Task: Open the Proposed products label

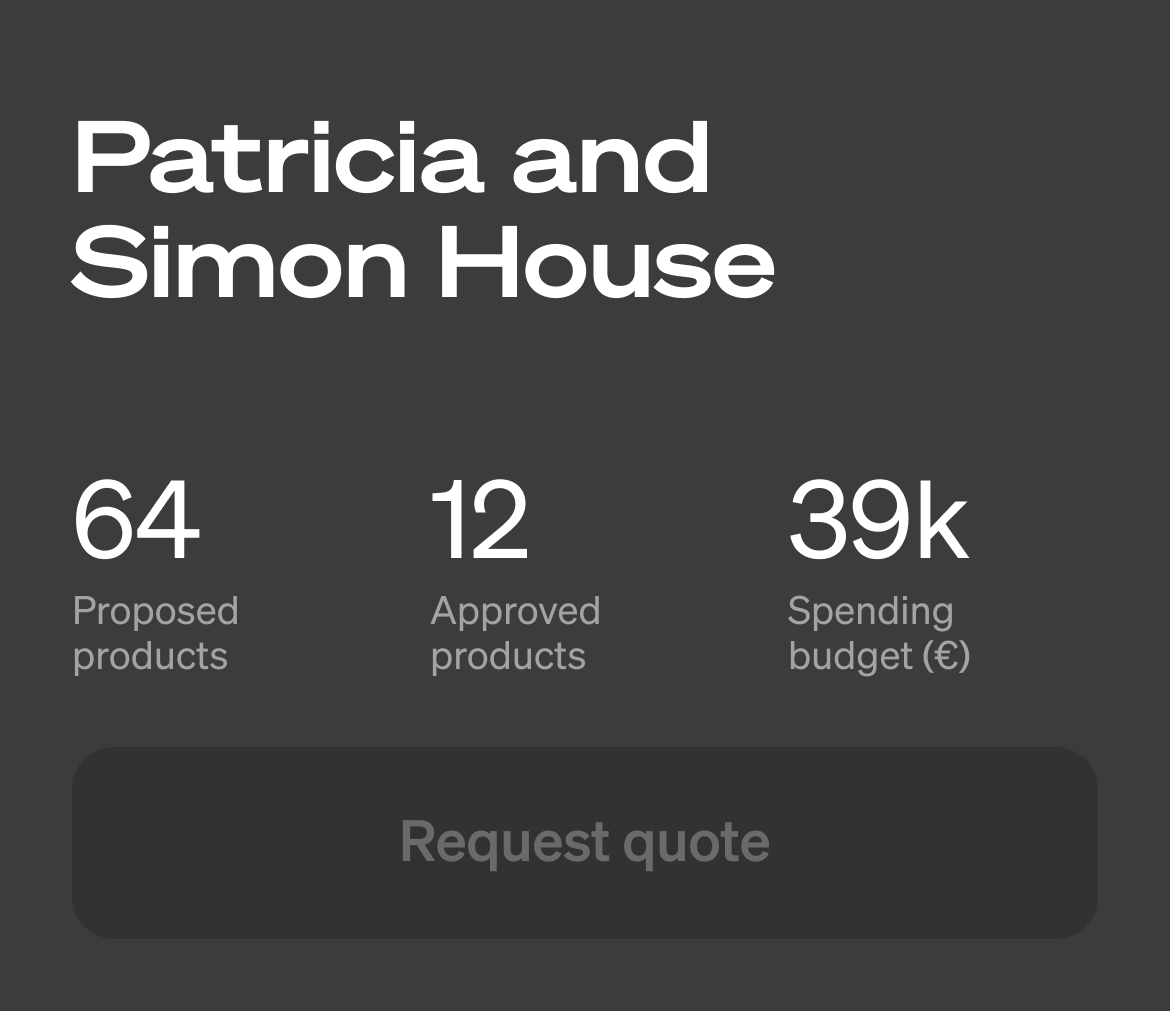Action: point(155,634)
